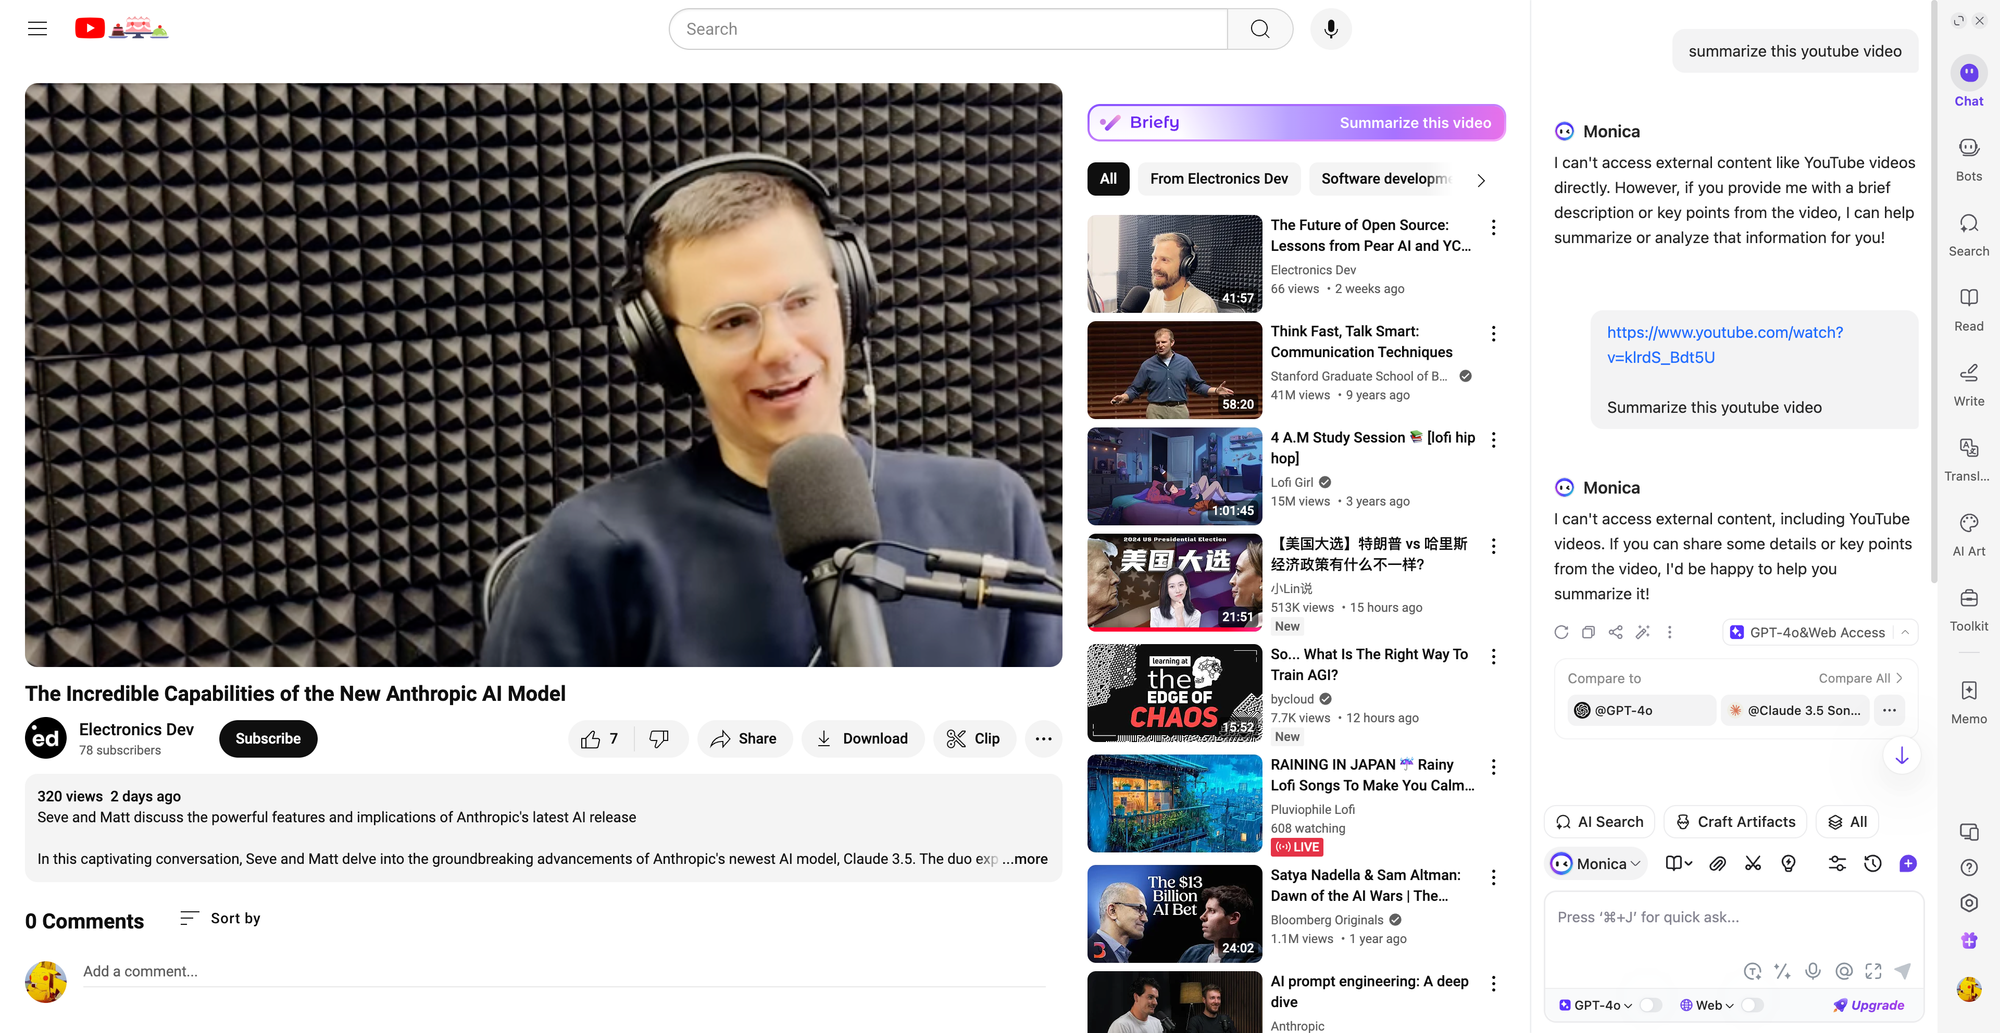This screenshot has width=2000, height=1033.
Task: Click the lightbulb prompt ideas icon
Action: (x=1789, y=864)
